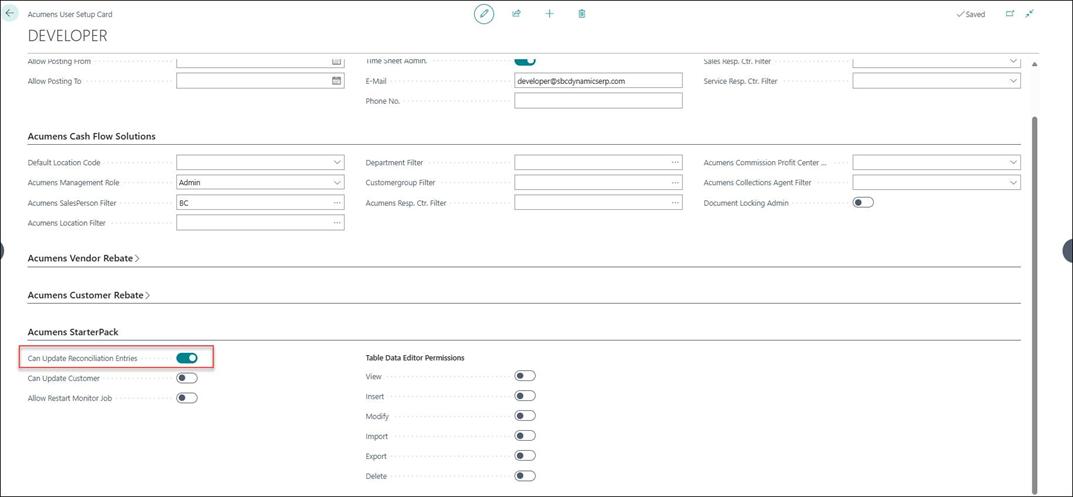Open Sales Resp. Ctr. Filter dropdown
1073x497 pixels.
(1013, 62)
